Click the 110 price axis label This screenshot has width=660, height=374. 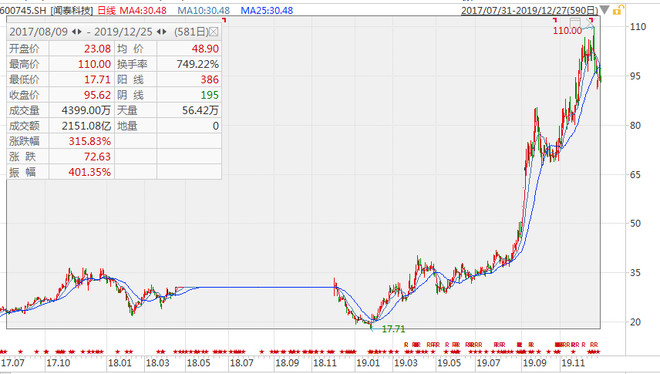[x=638, y=27]
